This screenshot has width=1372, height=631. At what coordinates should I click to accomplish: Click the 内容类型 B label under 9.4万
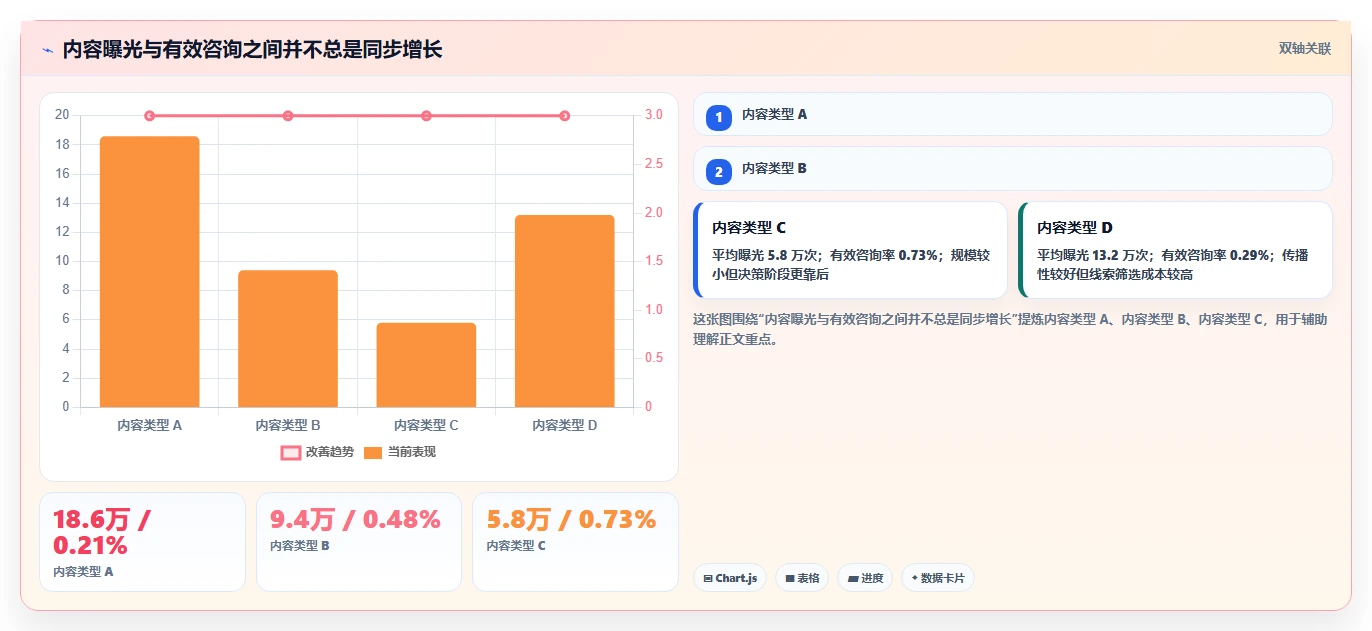(300, 546)
